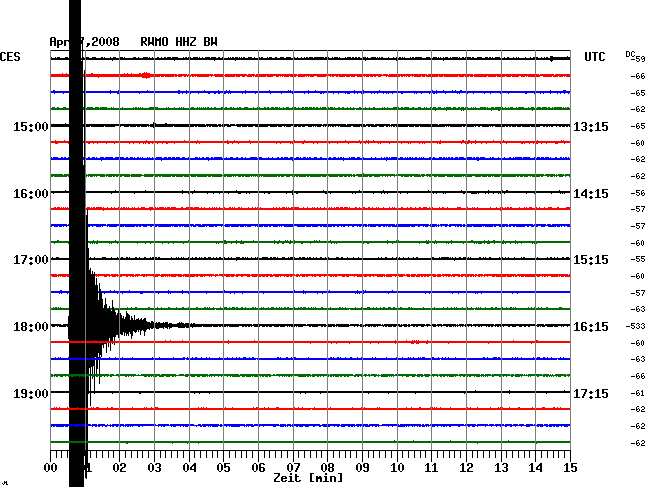
Task: Click the "16:00" local time label
Action: 31,194
